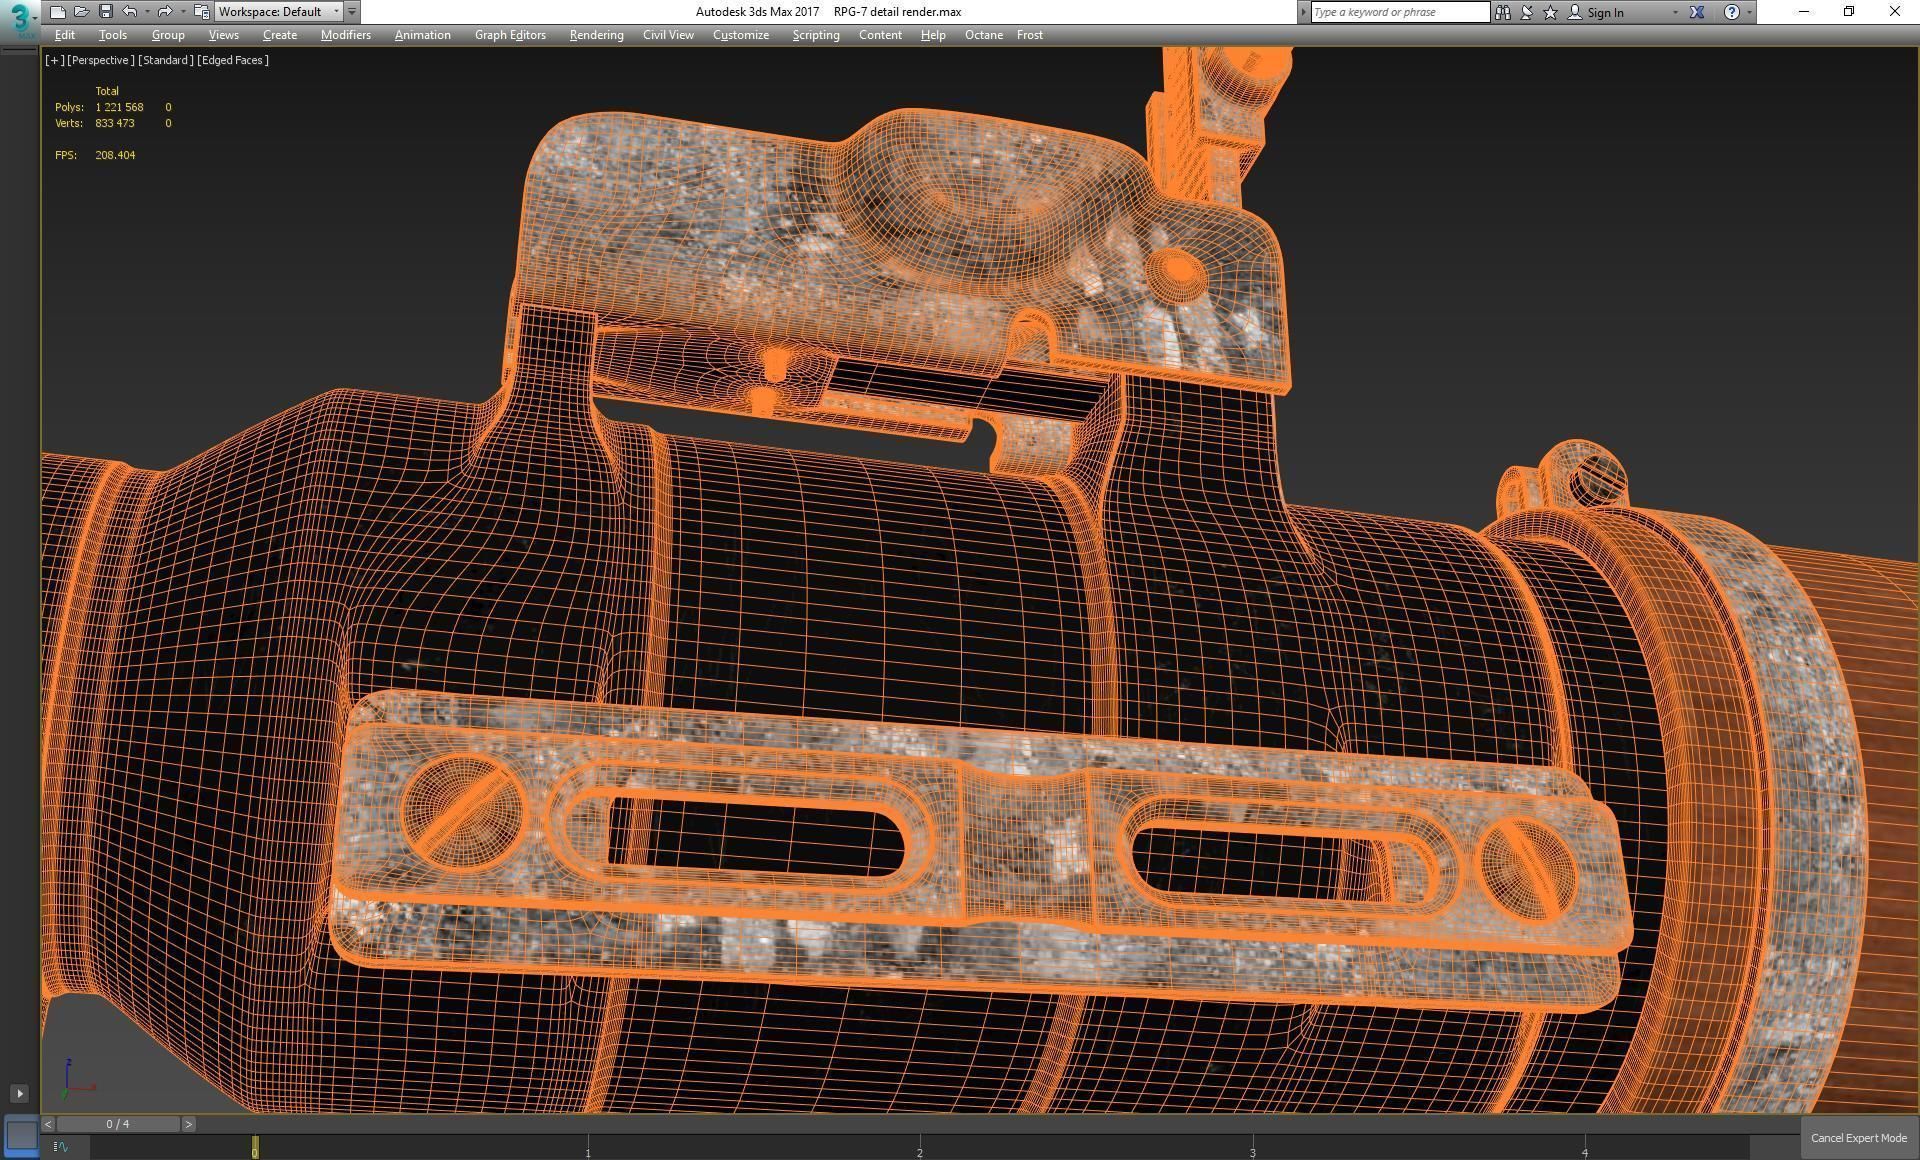The image size is (1920, 1160).
Task: Open the Rendering menu
Action: tap(596, 35)
